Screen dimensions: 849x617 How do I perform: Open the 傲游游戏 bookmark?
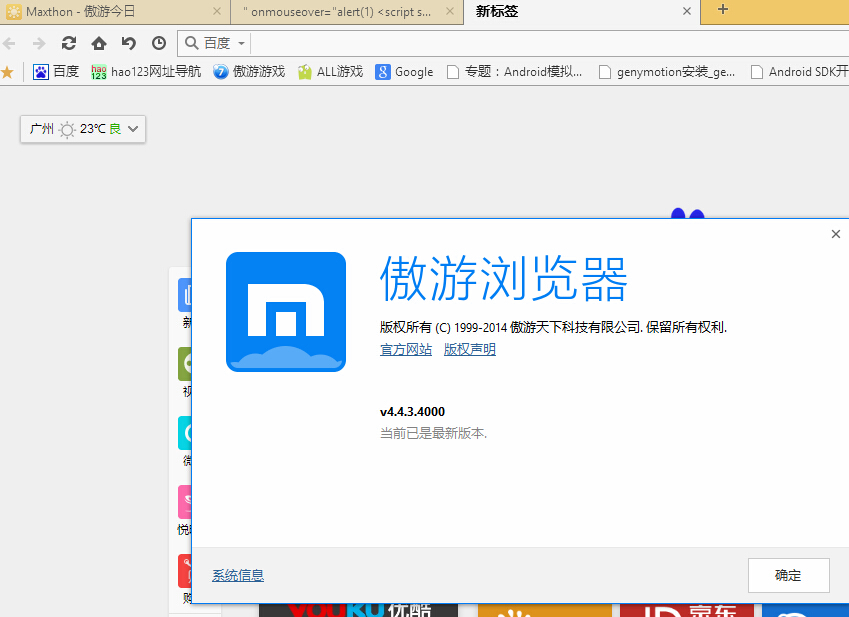click(x=249, y=71)
